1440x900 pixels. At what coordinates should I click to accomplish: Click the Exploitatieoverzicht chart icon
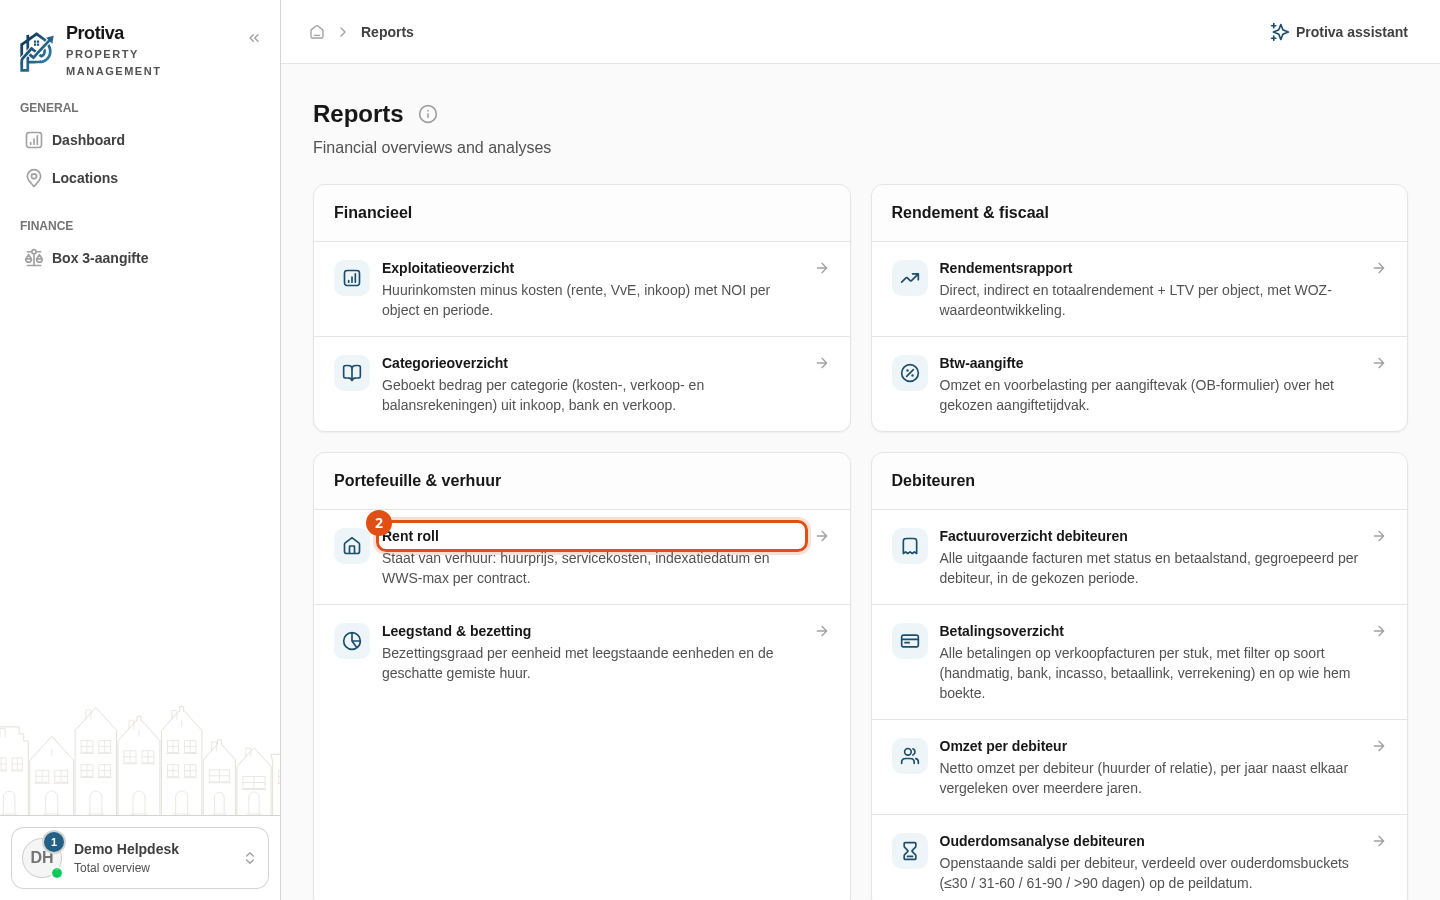tap(352, 278)
